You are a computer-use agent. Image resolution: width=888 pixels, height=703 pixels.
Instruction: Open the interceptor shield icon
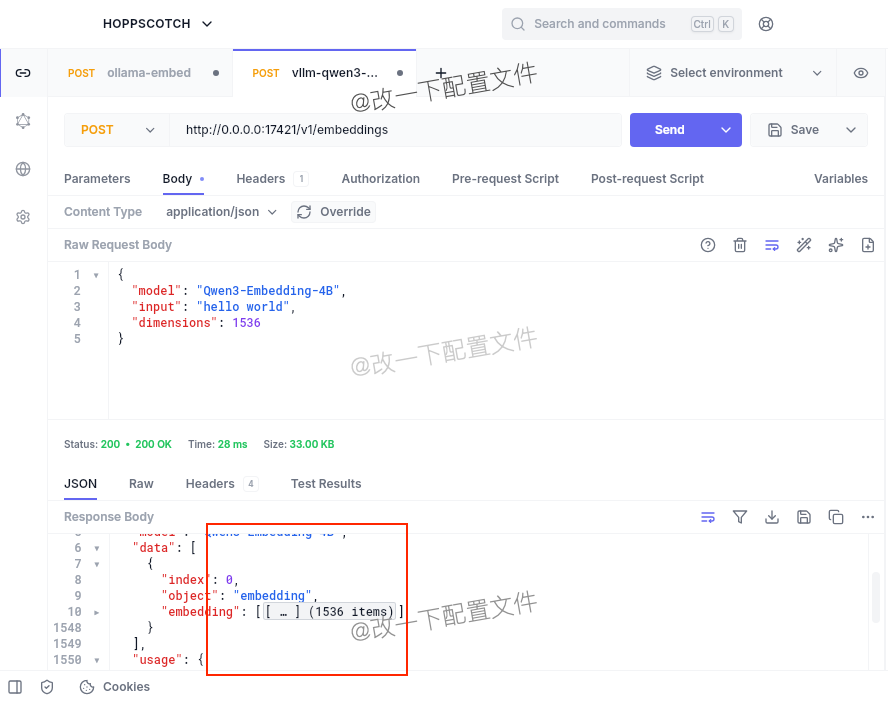pyautogui.click(x=47, y=687)
